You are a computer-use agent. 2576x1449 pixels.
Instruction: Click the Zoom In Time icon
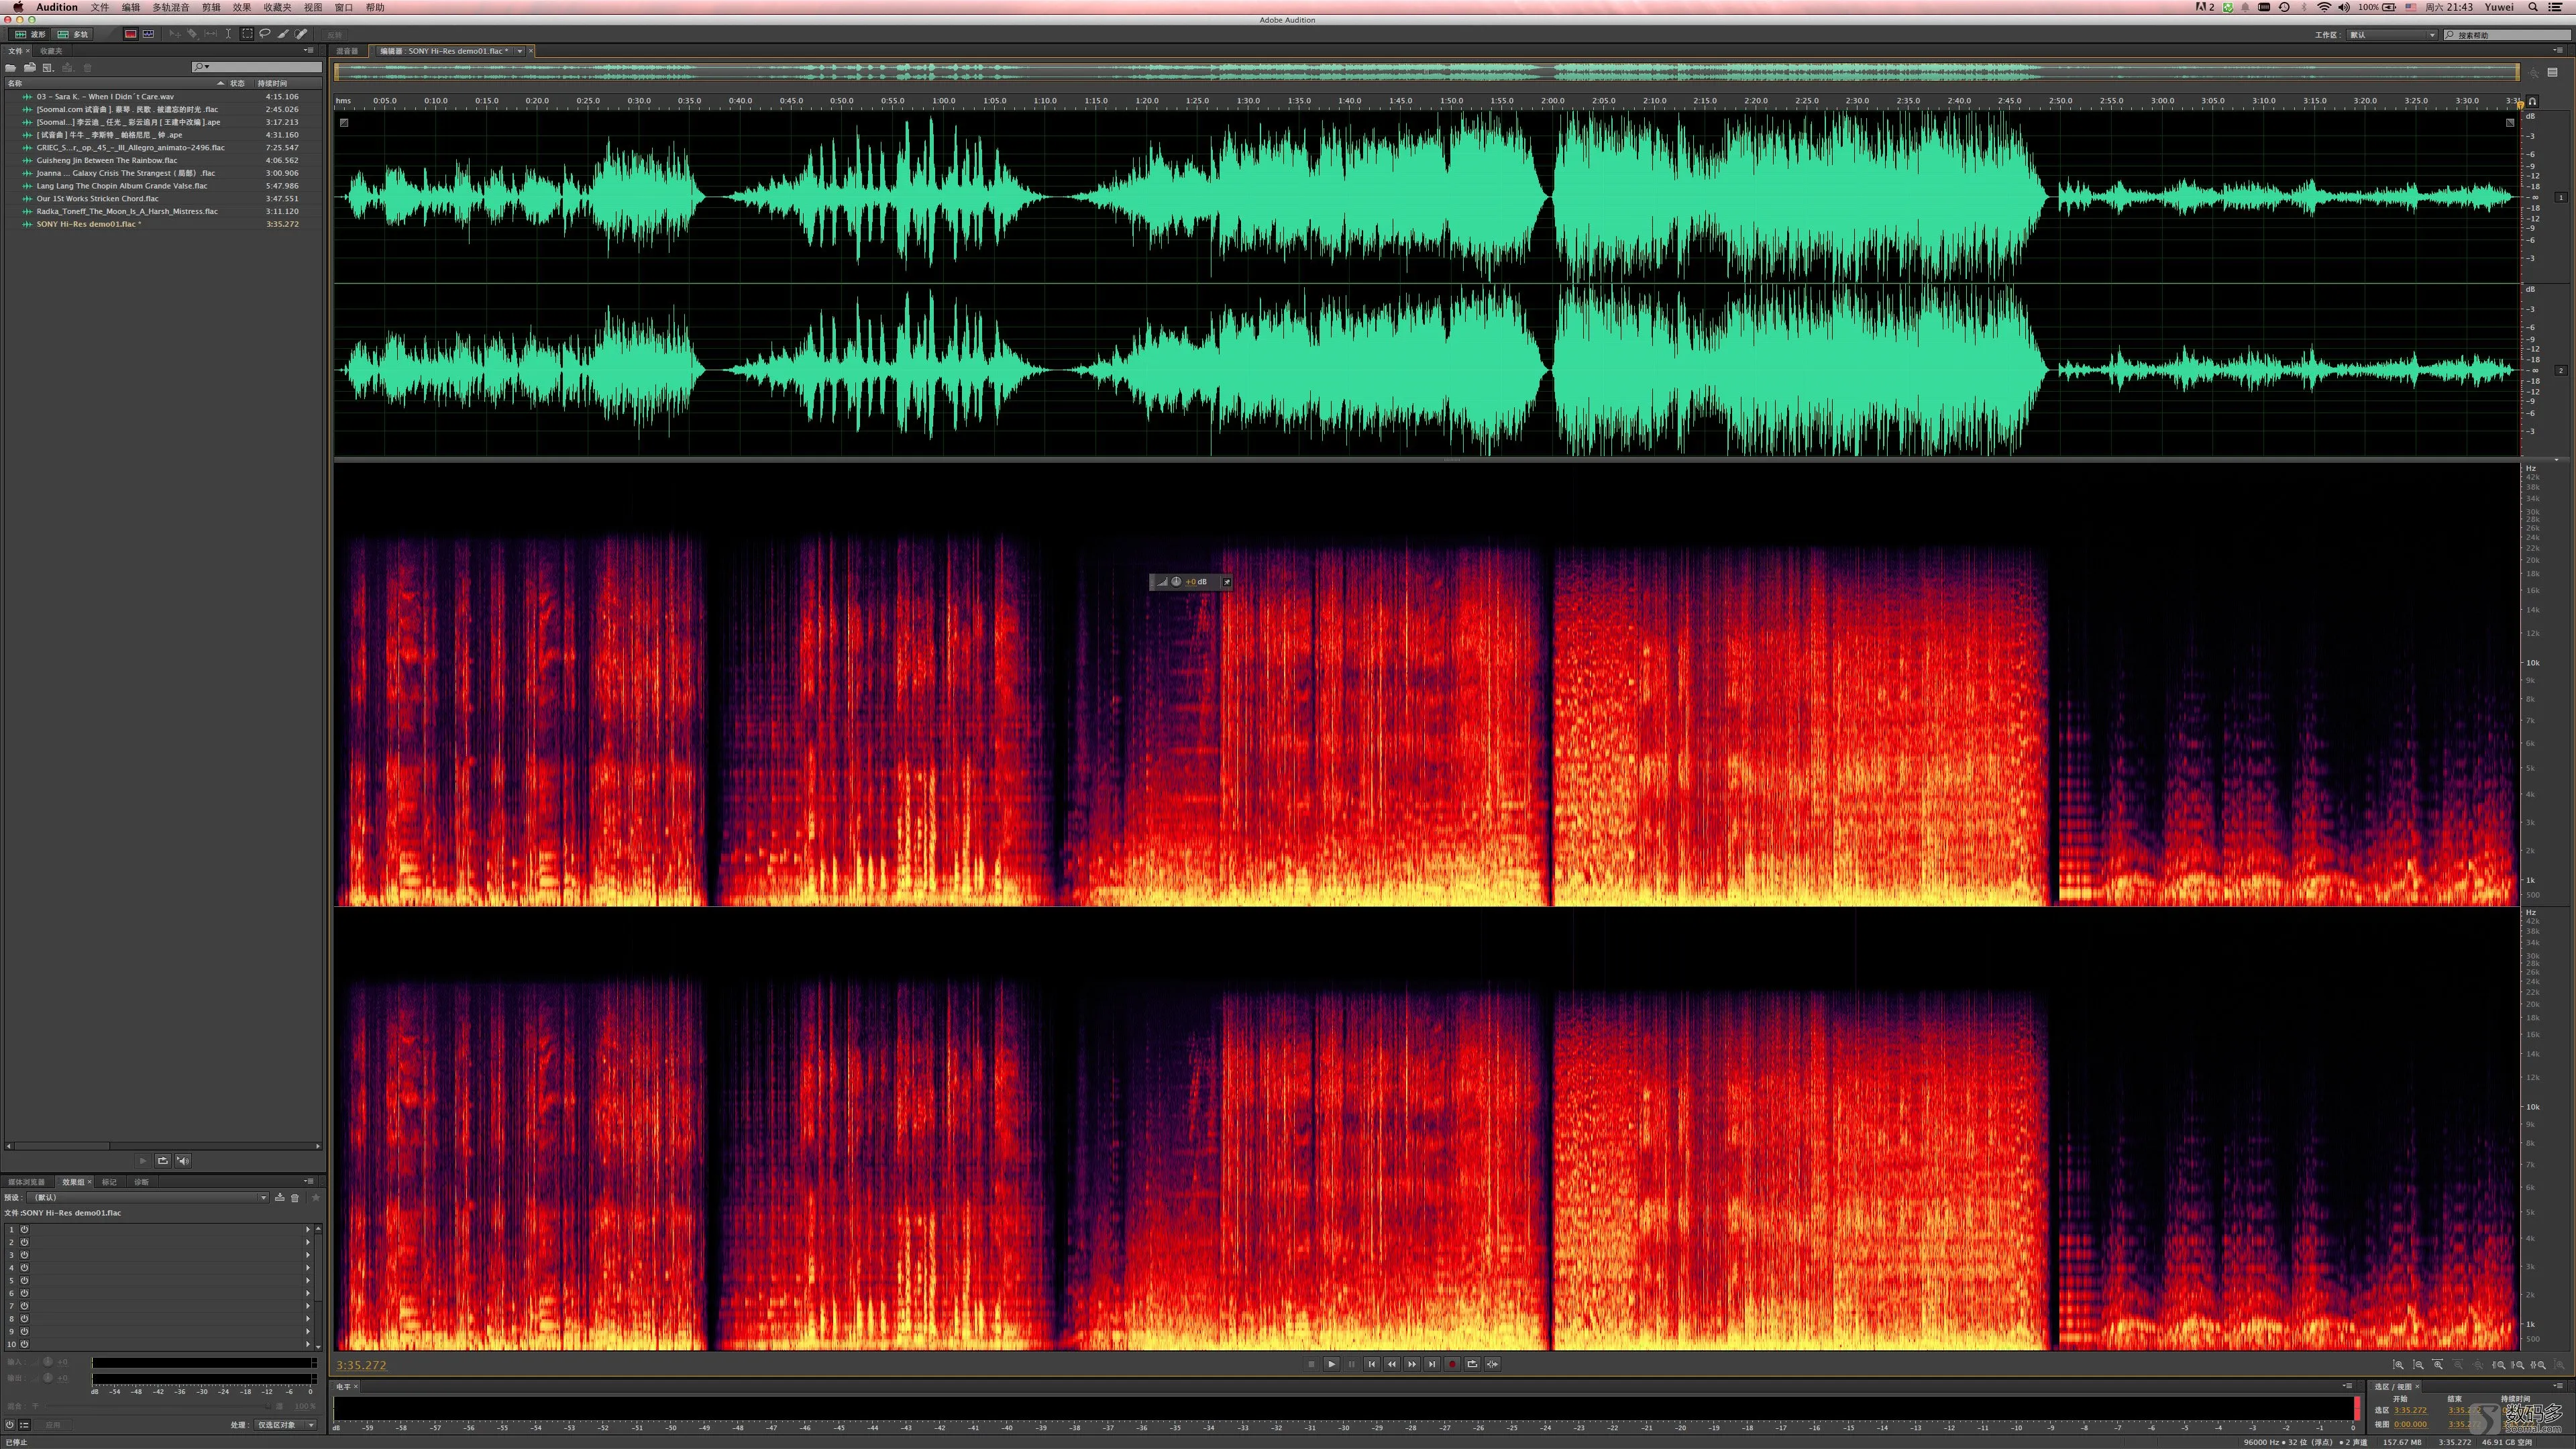pos(2438,1365)
